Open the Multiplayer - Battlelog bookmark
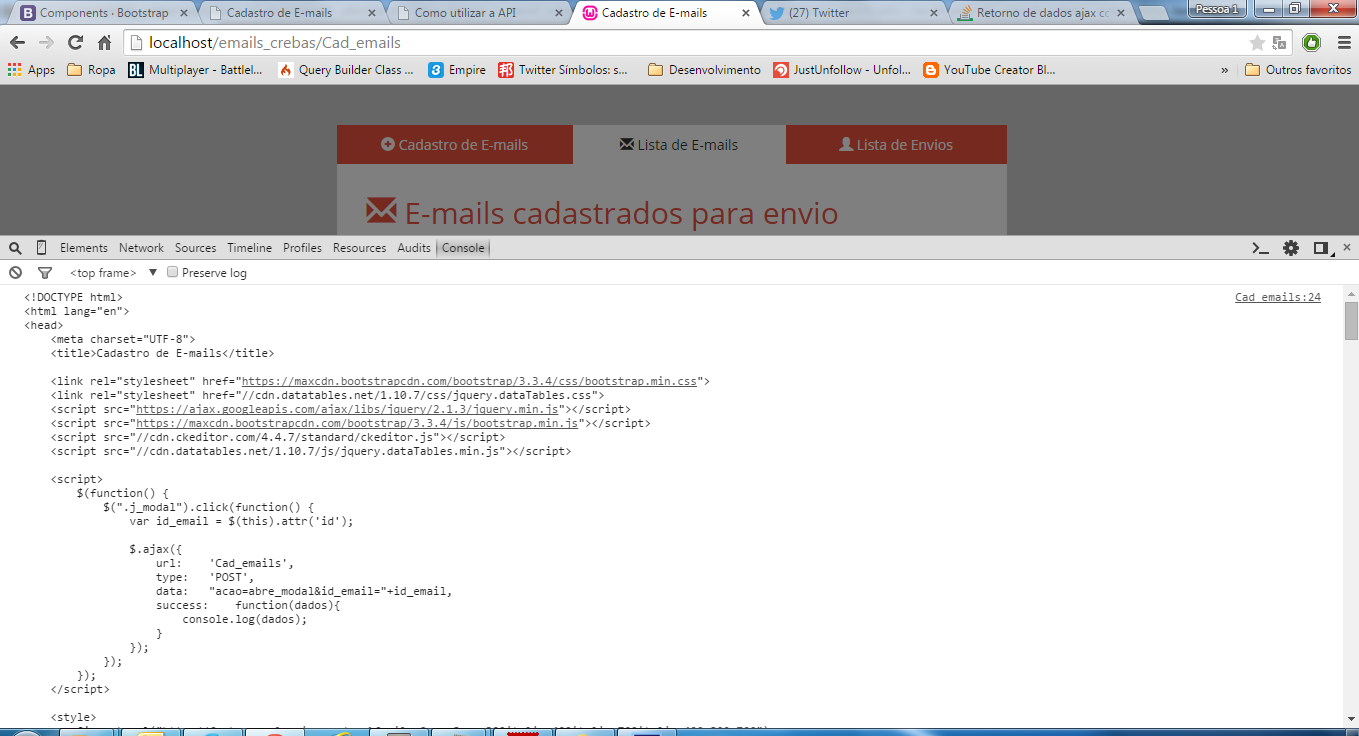1359x736 pixels. pos(196,70)
